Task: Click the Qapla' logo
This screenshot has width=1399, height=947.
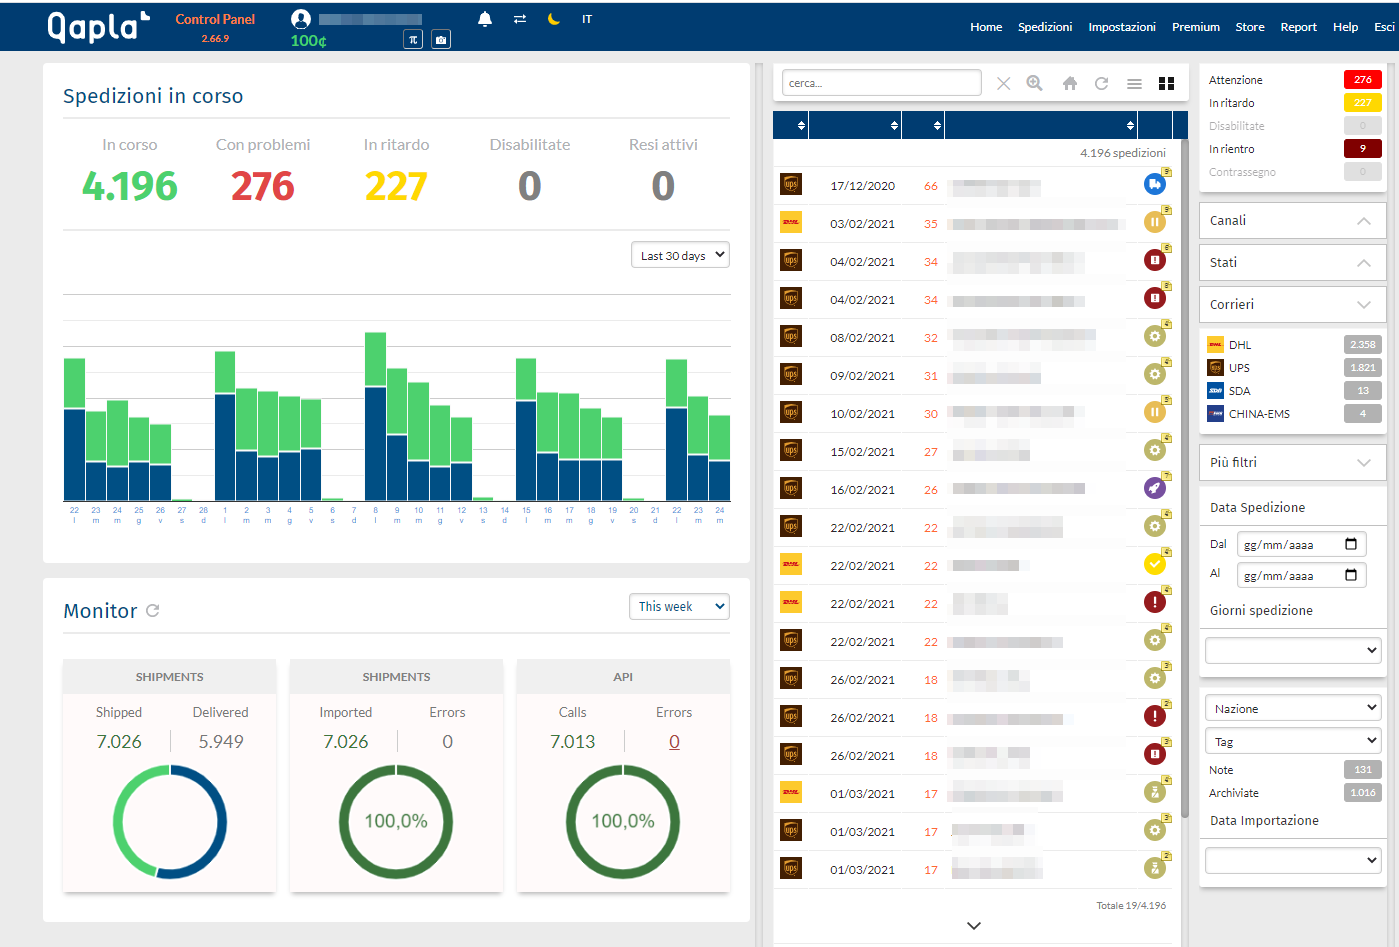Action: click(x=98, y=27)
